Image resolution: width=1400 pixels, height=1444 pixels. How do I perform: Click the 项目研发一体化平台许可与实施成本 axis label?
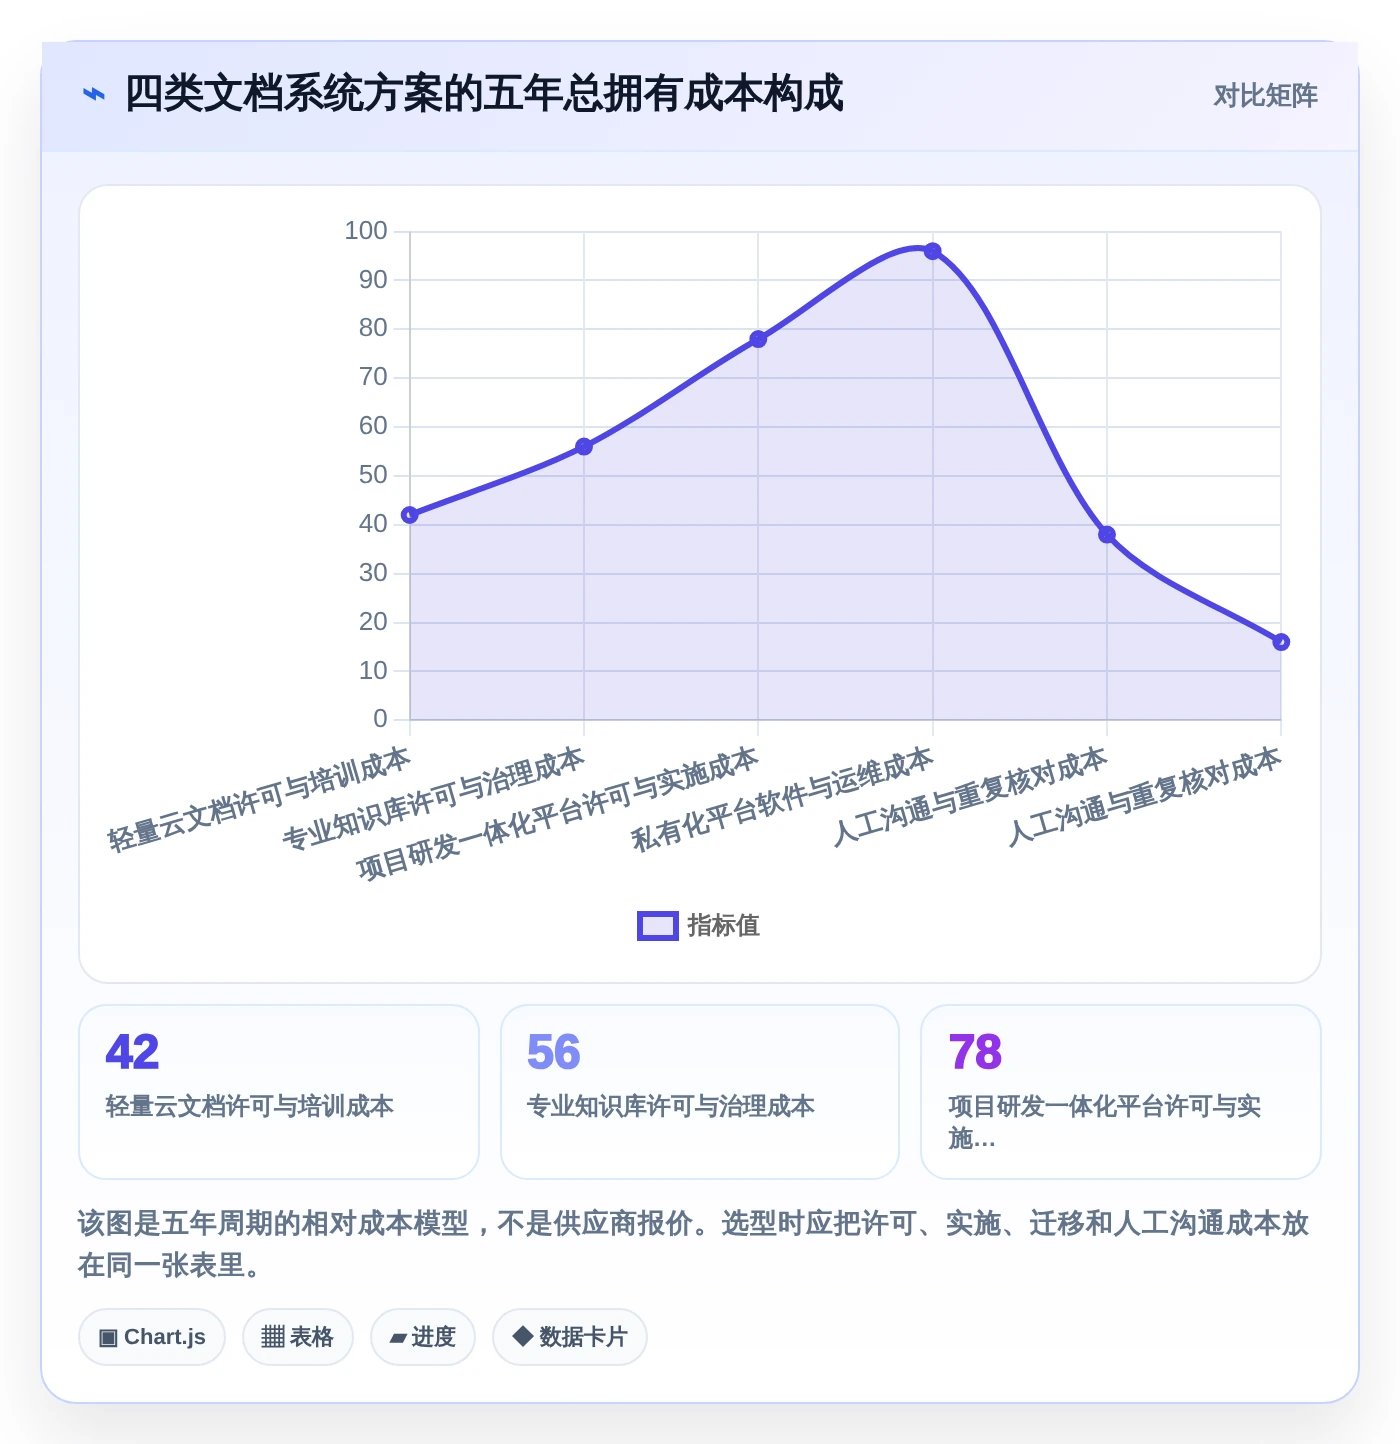click(x=558, y=814)
